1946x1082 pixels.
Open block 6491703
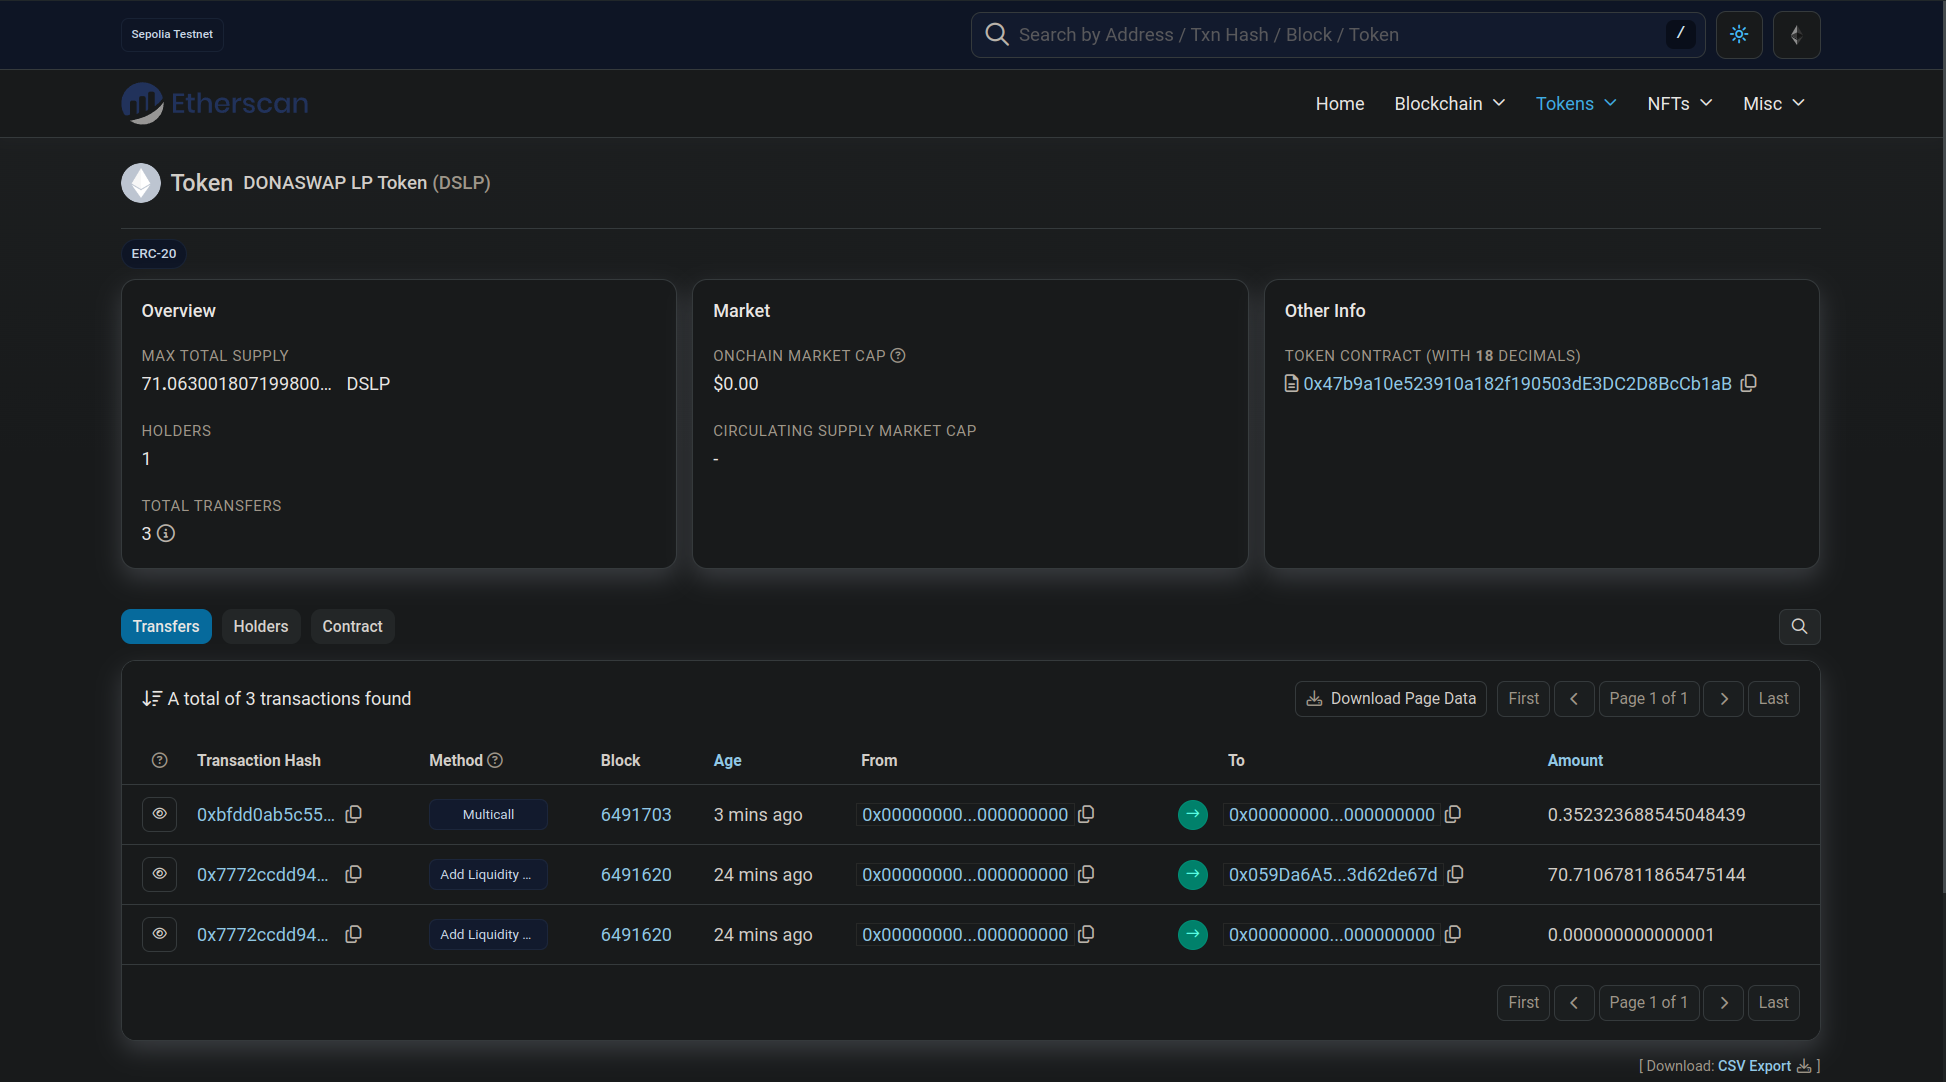coord(636,815)
